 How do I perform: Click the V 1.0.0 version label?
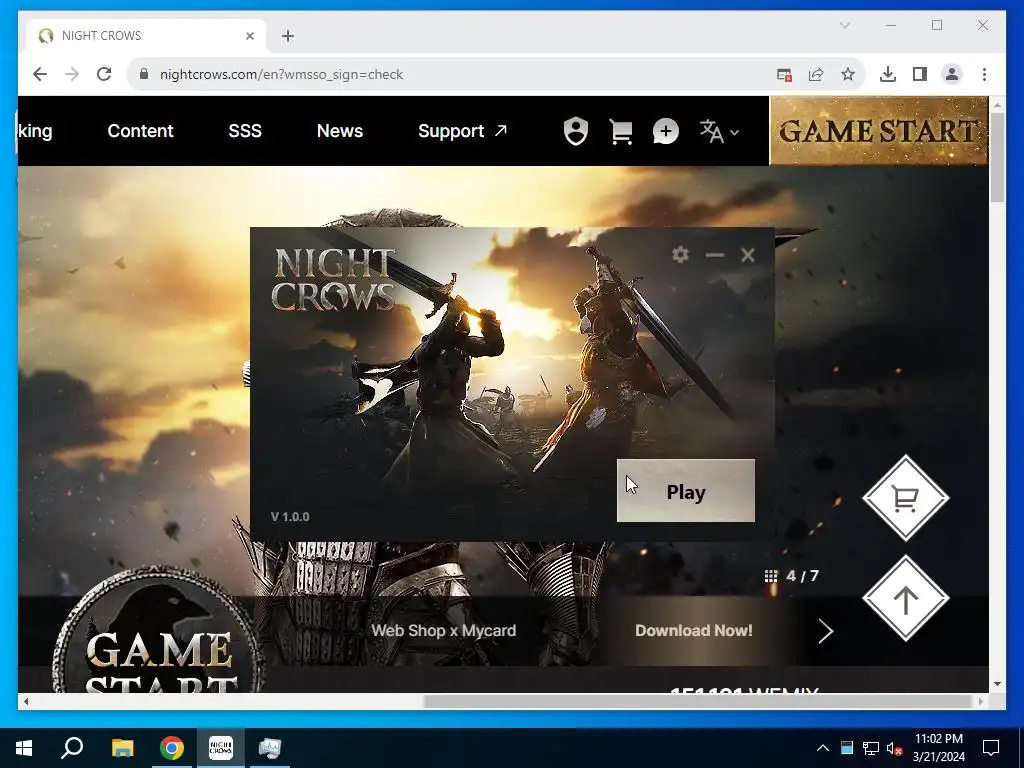coord(290,517)
